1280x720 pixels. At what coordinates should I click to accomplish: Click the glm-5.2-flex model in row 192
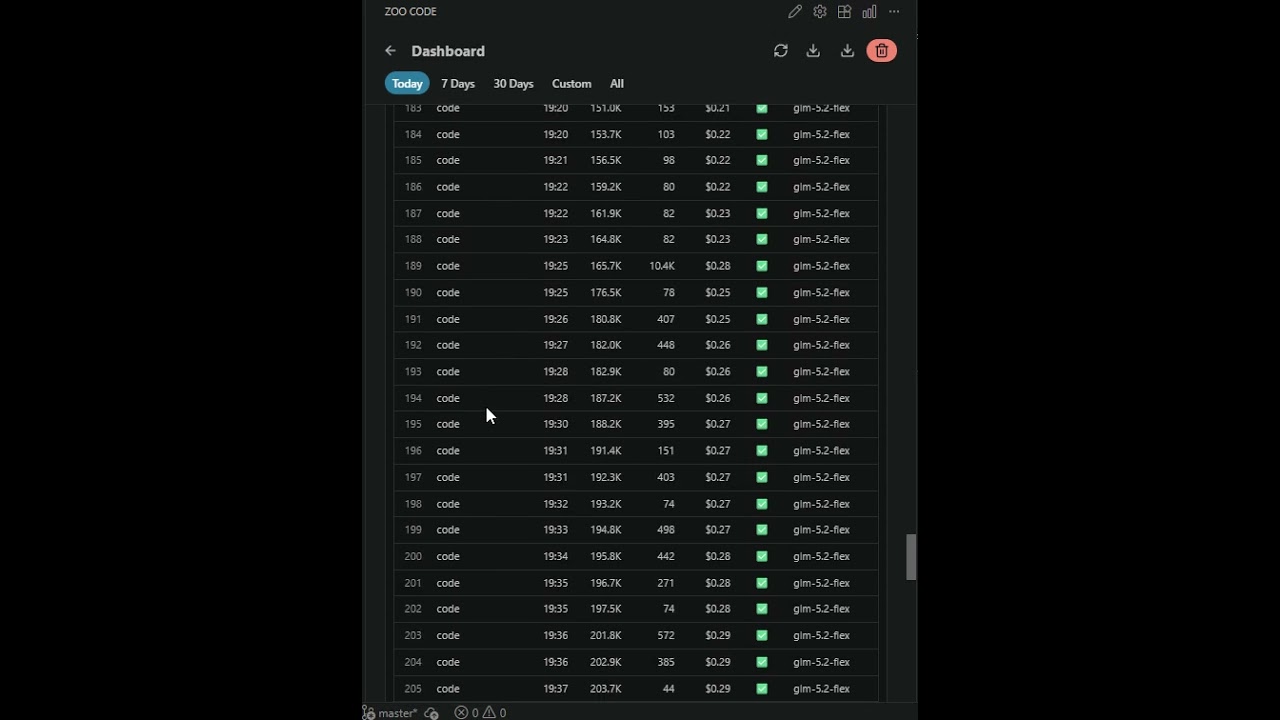coord(821,345)
